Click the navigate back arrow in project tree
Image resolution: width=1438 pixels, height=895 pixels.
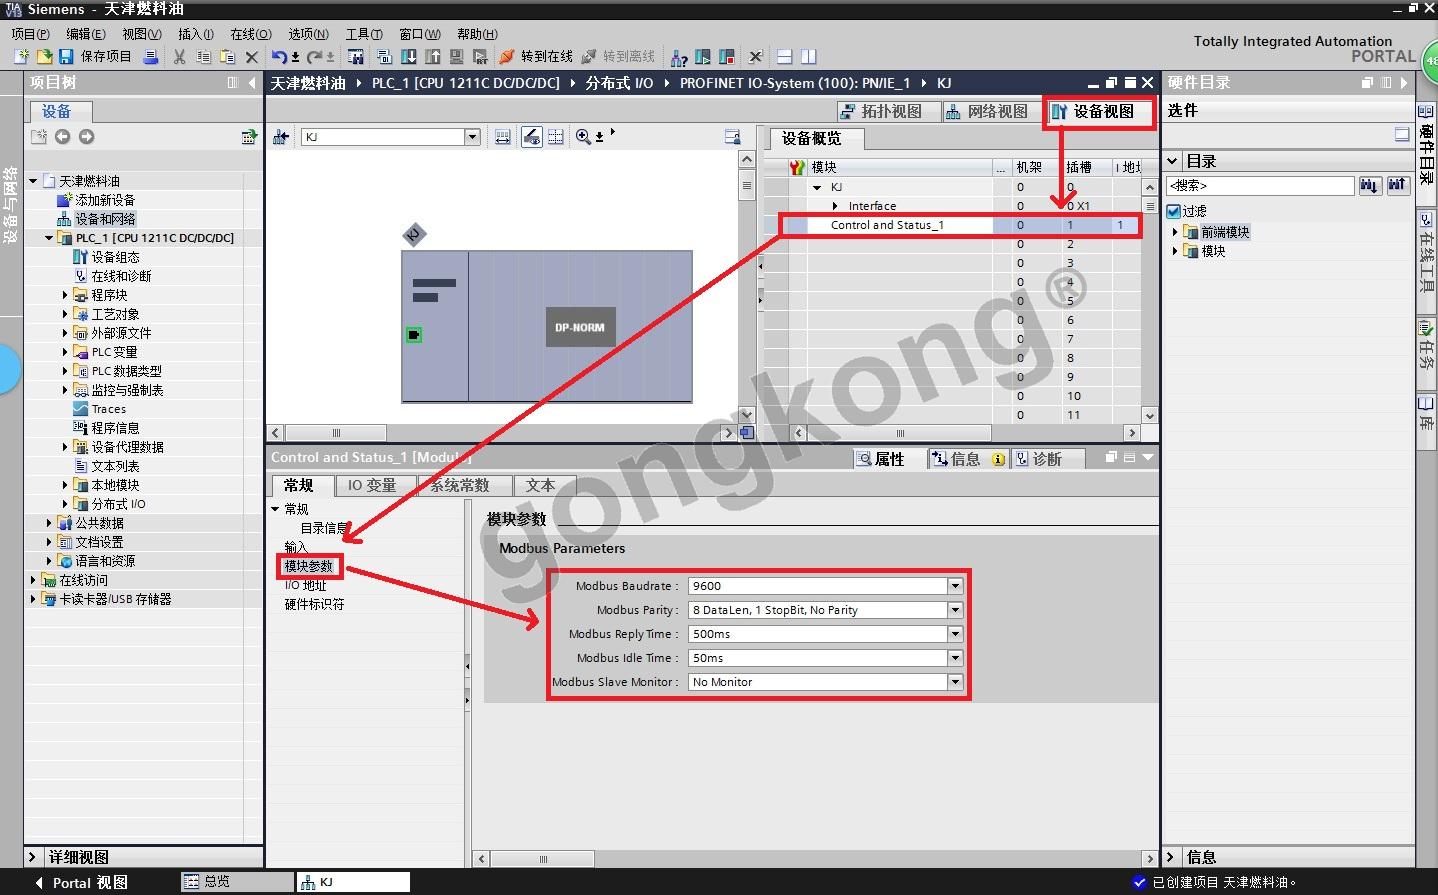(x=62, y=137)
